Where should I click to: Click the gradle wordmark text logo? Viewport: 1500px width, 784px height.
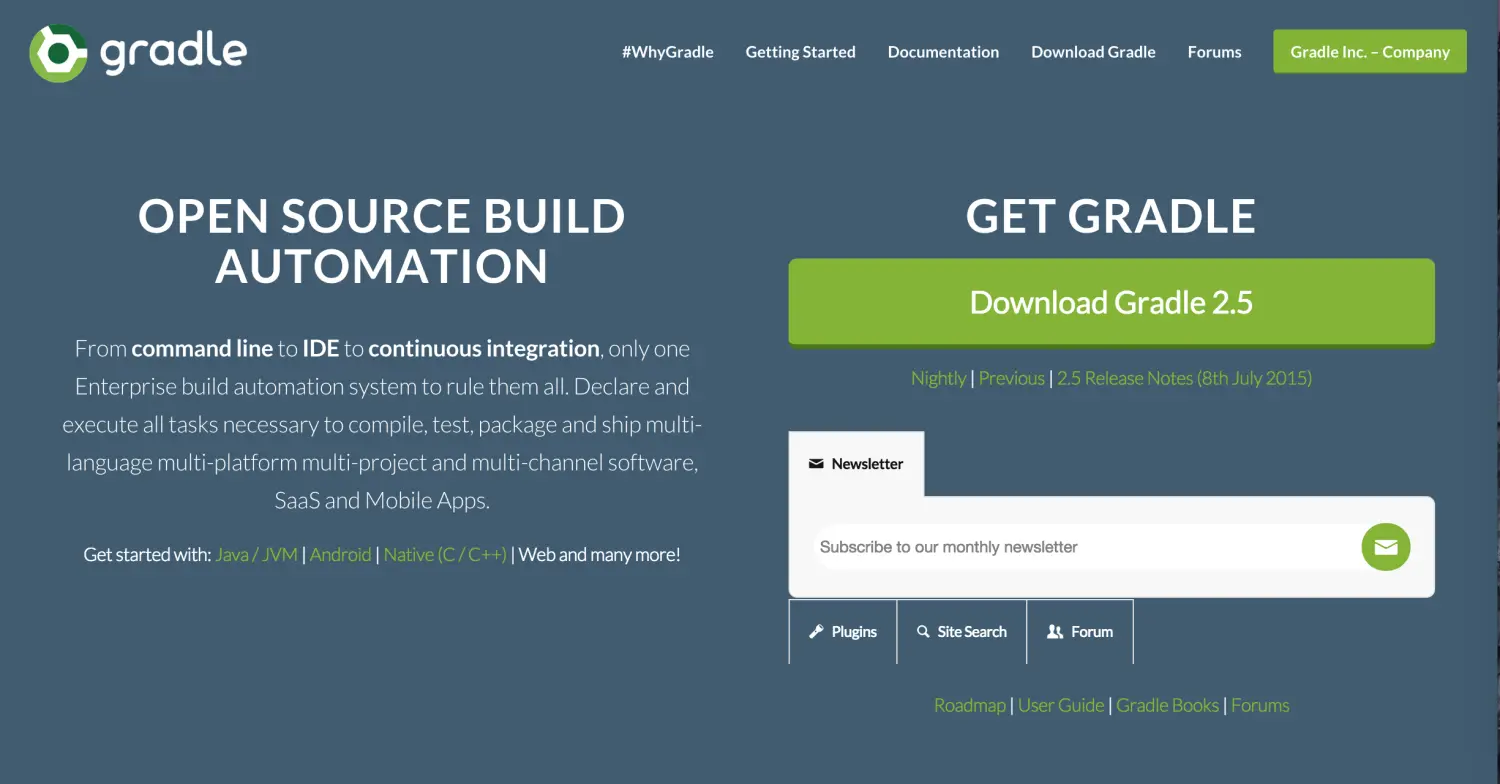click(174, 54)
